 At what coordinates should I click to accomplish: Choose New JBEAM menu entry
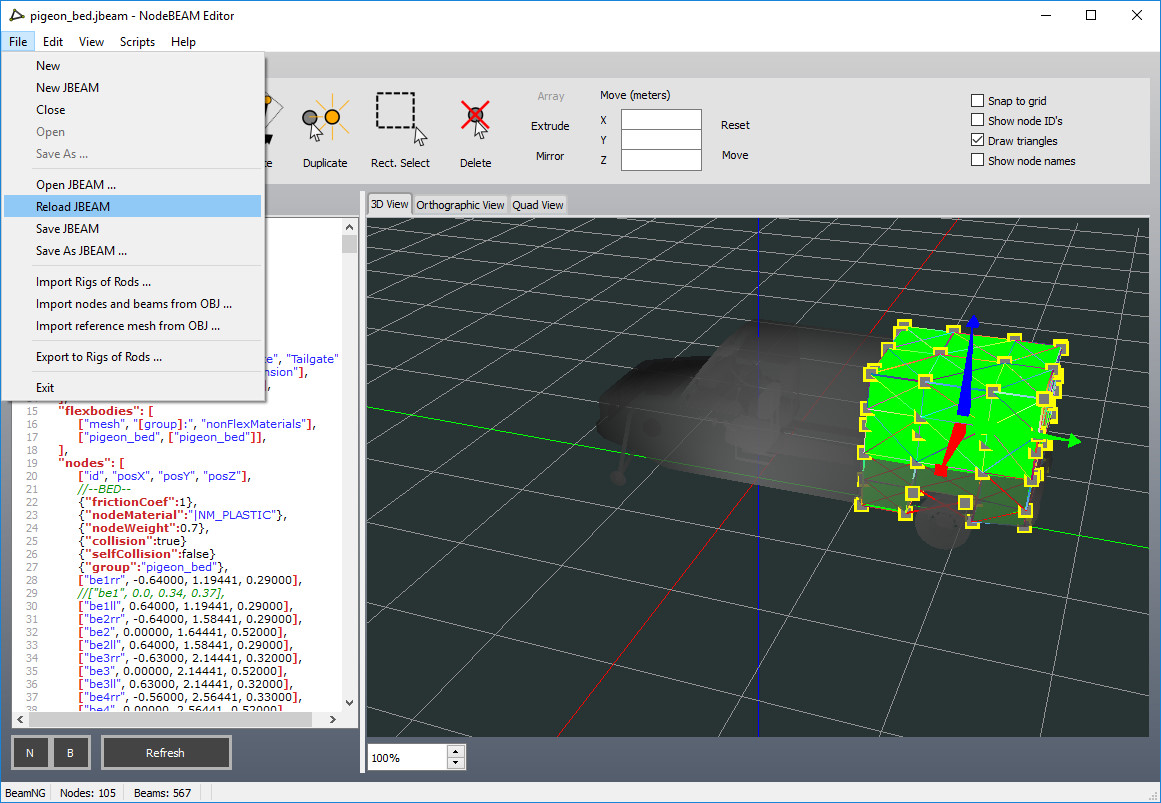tap(133, 87)
